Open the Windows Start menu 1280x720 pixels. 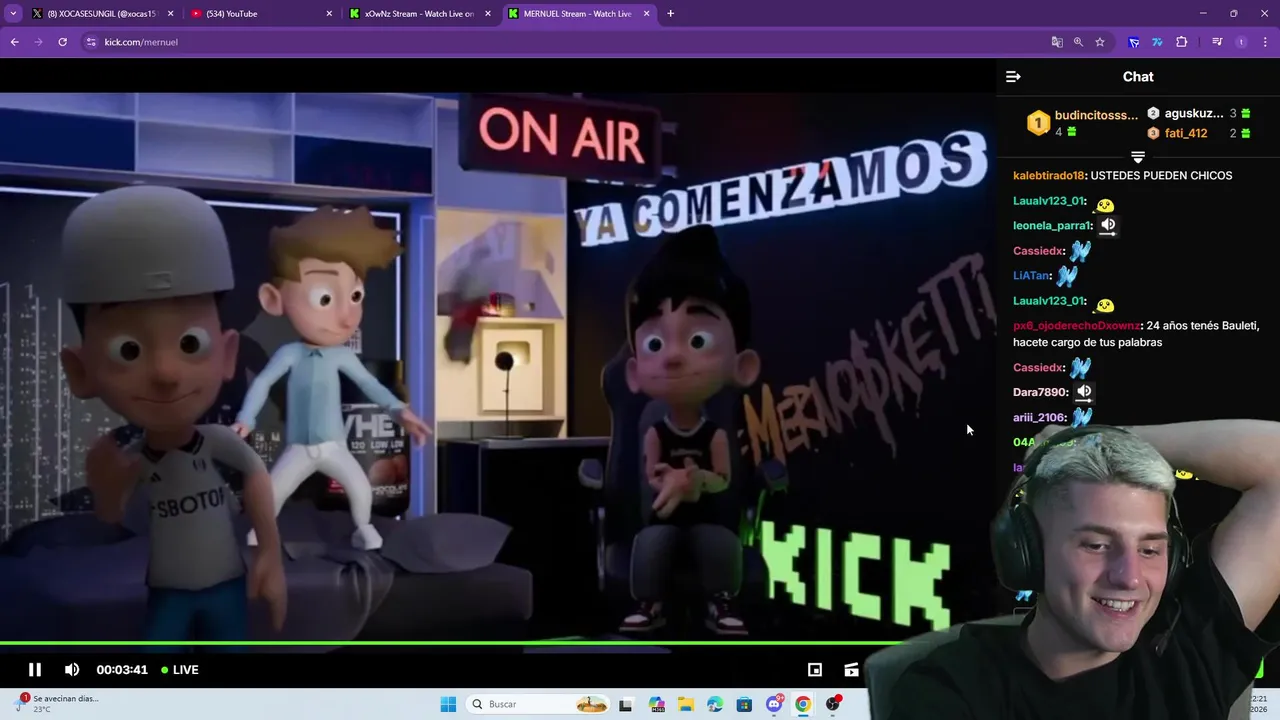point(448,704)
